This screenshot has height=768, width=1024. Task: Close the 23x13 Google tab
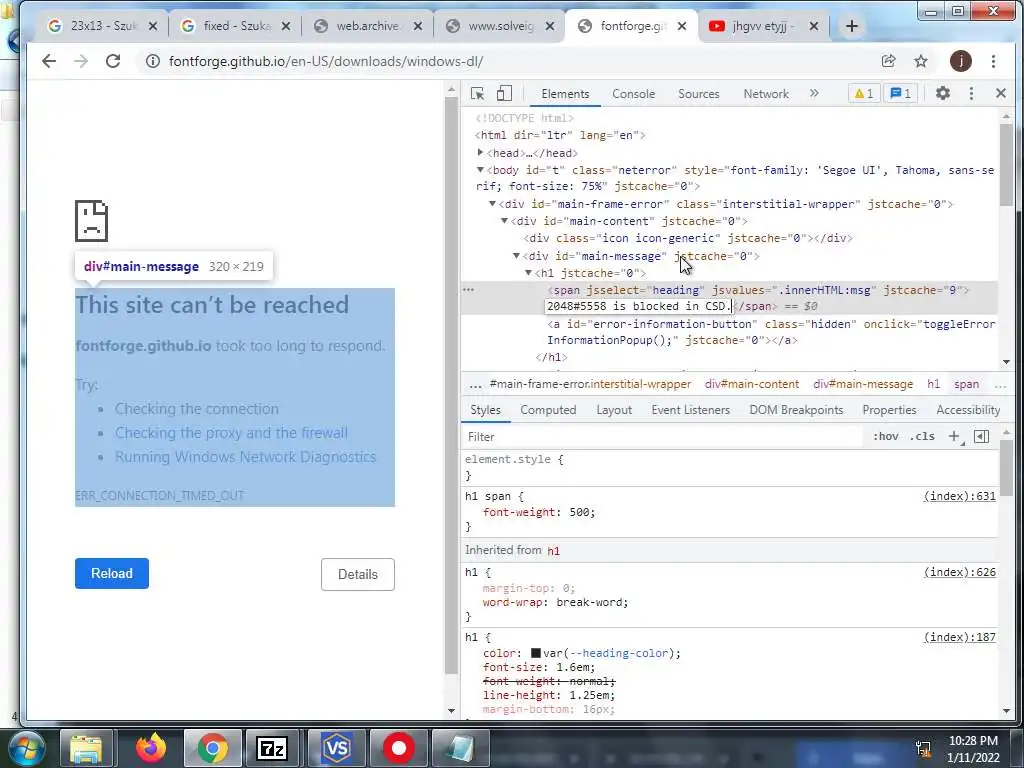pyautogui.click(x=153, y=26)
